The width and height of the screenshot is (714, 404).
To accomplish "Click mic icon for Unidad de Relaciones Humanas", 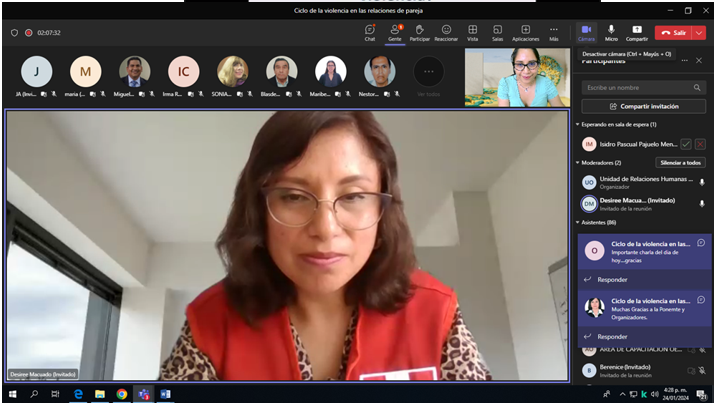I will coord(702,182).
